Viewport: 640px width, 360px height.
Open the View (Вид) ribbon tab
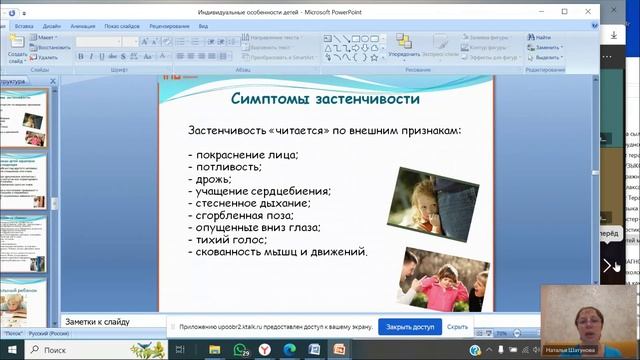point(203,26)
